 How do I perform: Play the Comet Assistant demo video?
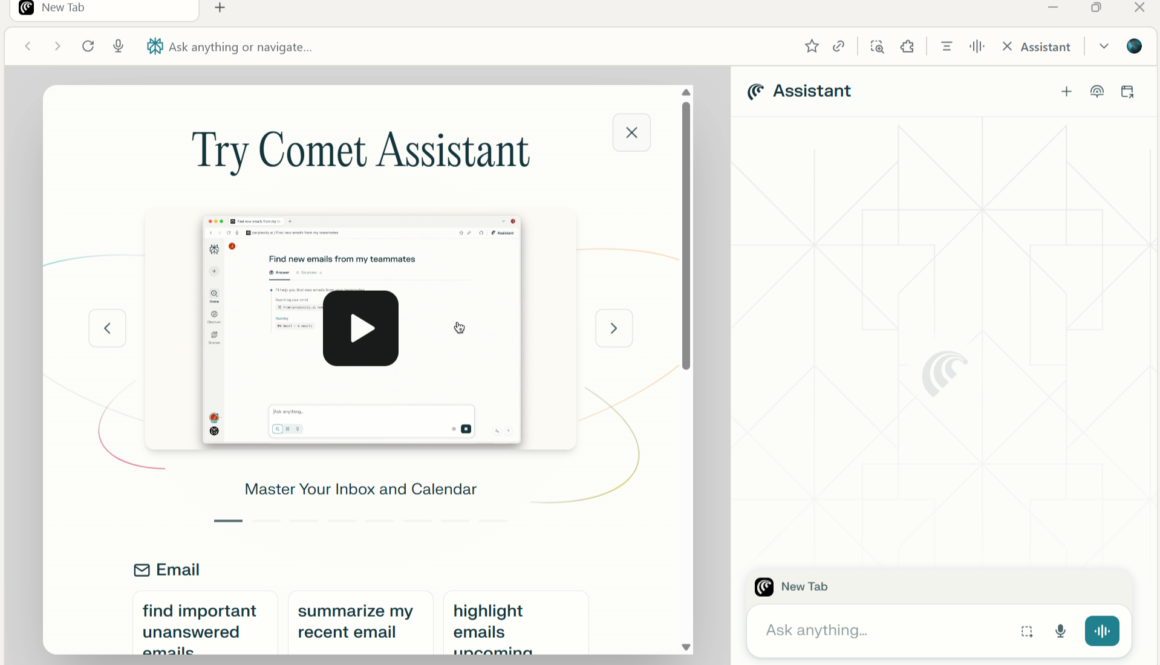click(x=360, y=327)
